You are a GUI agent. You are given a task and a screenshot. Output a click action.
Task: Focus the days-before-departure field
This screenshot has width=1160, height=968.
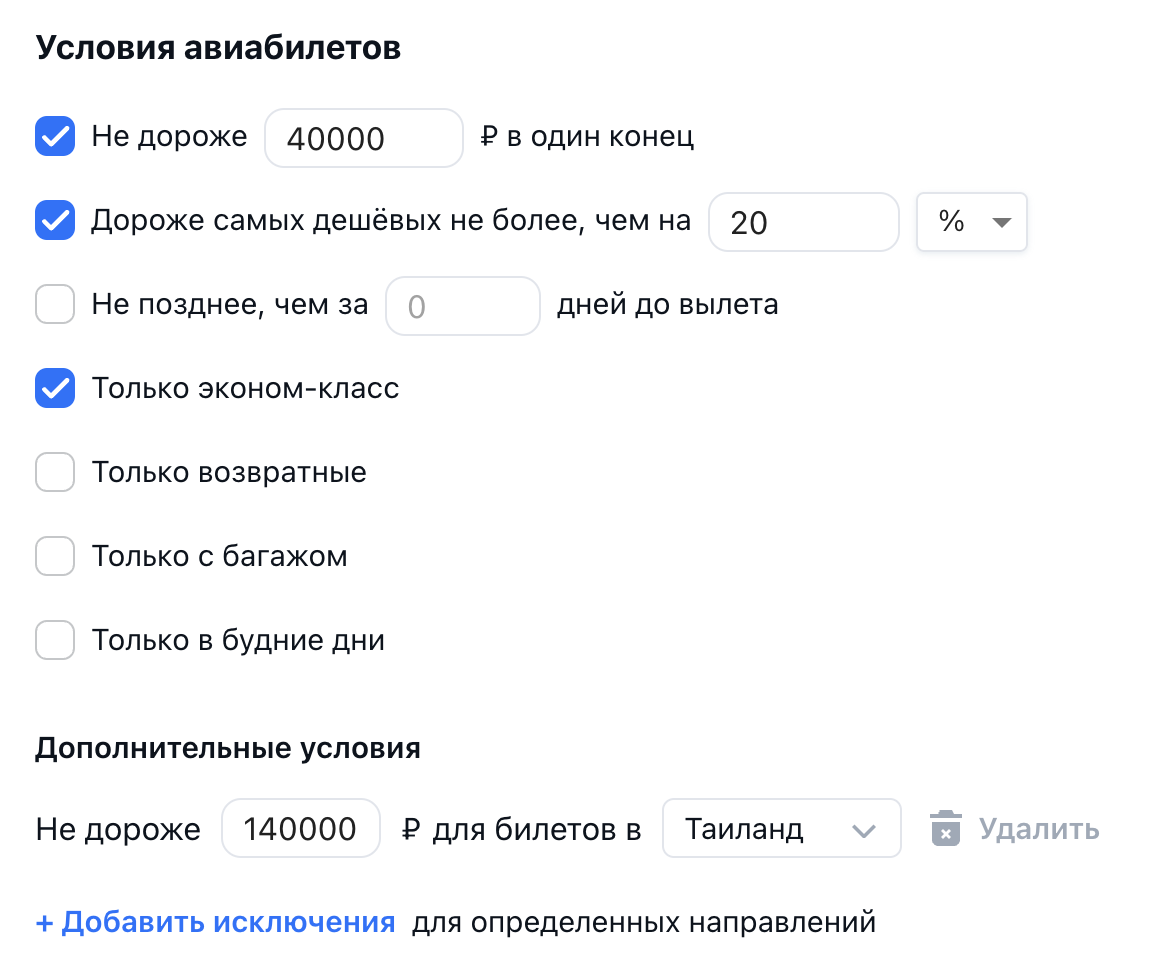(x=463, y=306)
